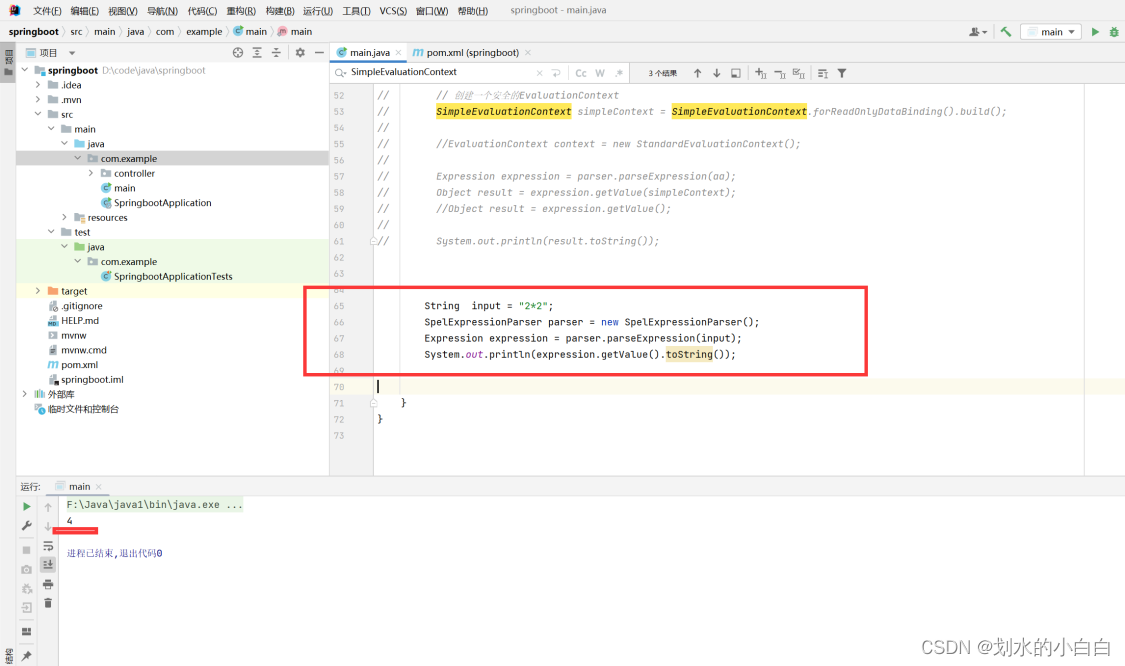
Task: Start debugging with bug icon
Action: pos(1114,32)
